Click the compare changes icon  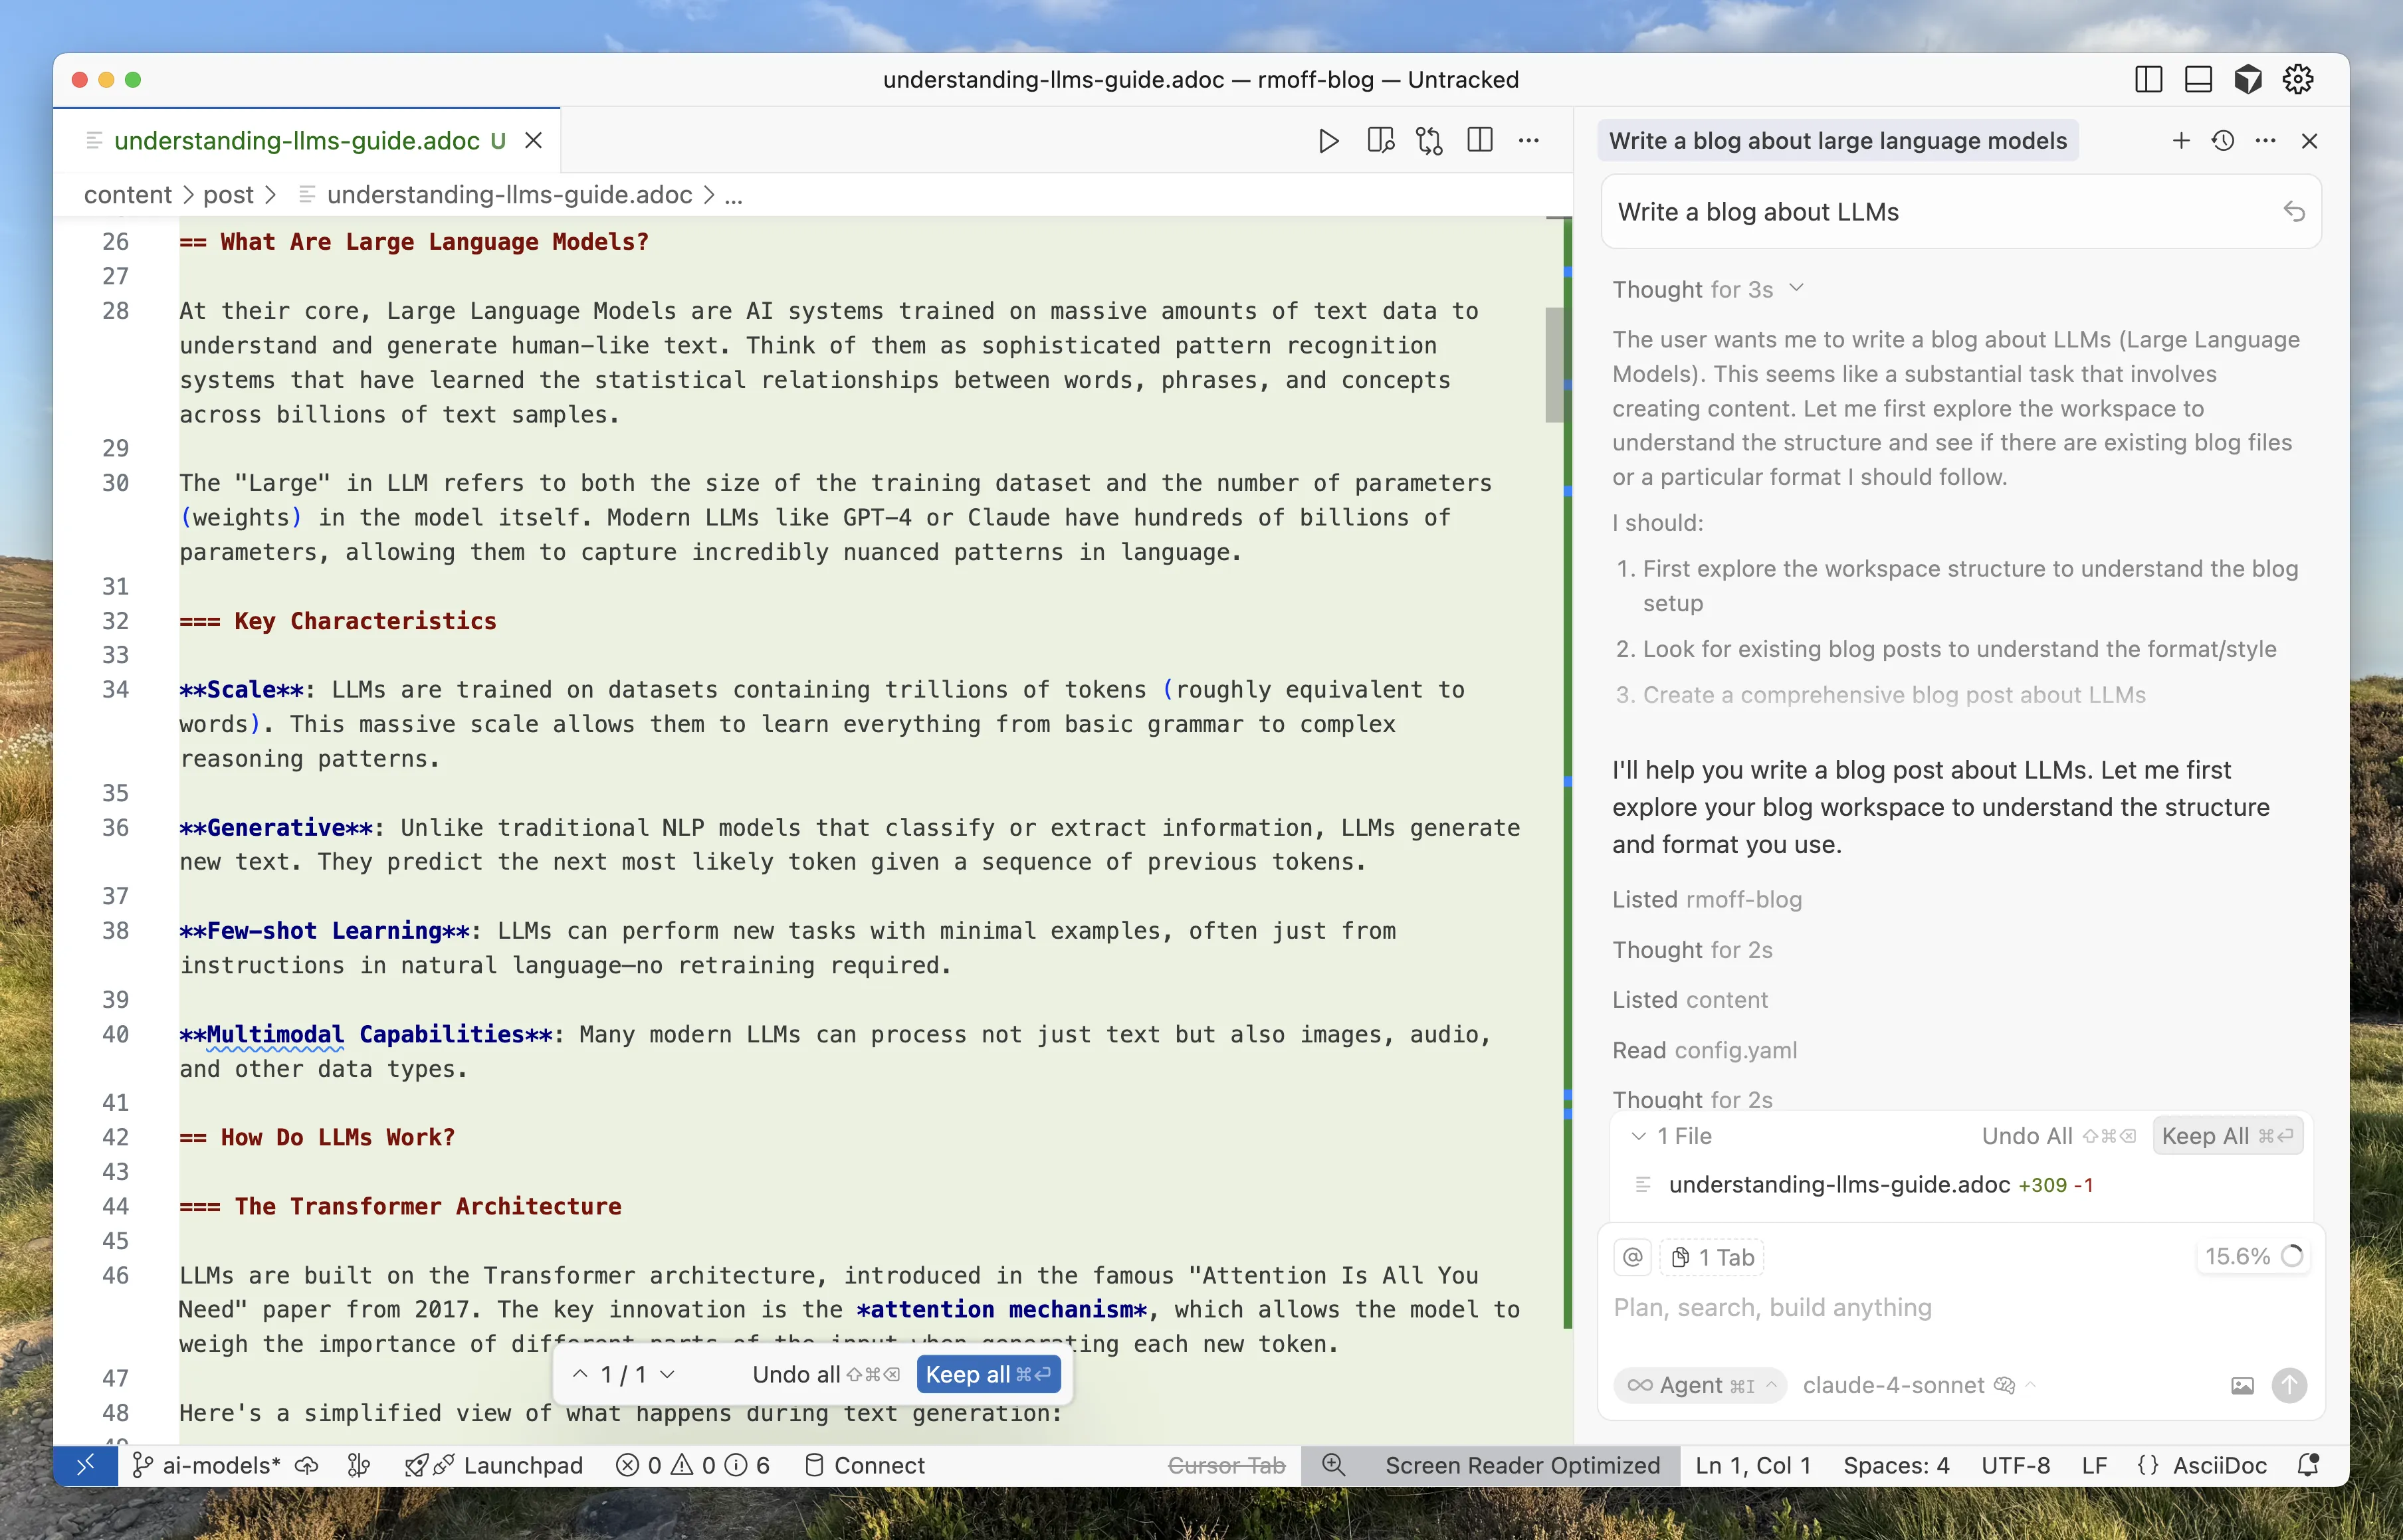(x=1429, y=141)
